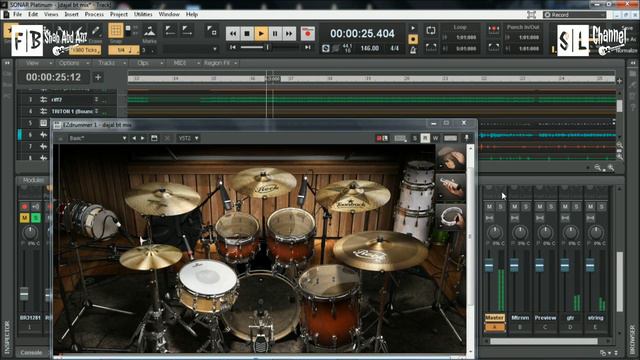Open the Utilities menu
The width and height of the screenshot is (640, 360).
click(x=143, y=14)
